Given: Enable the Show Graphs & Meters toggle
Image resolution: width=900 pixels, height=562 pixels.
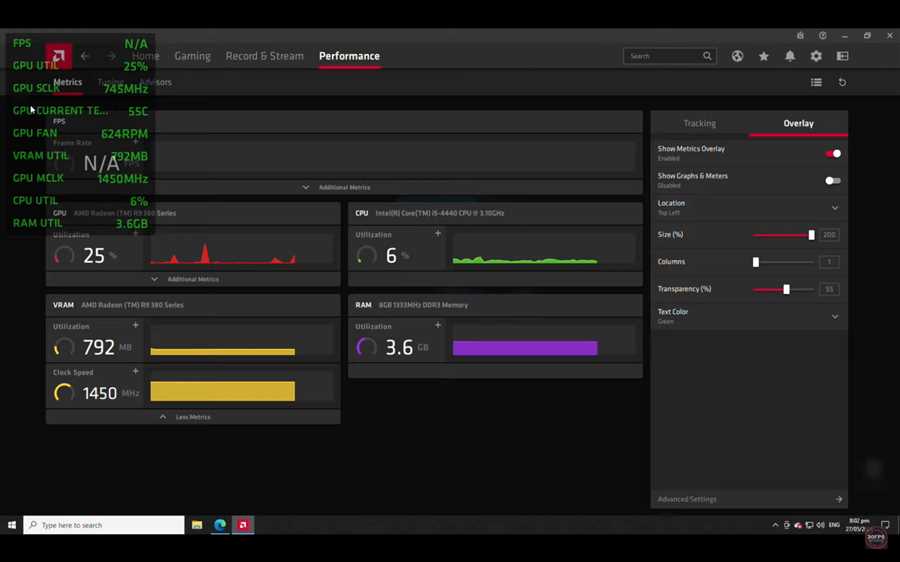Looking at the screenshot, I should [833, 180].
